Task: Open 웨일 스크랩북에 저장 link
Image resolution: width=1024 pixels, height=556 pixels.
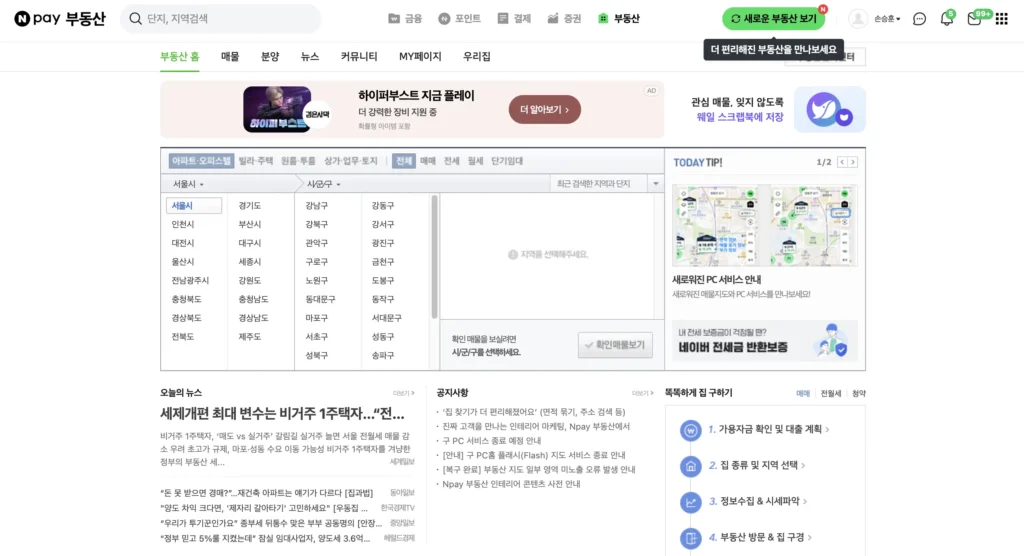Action: (x=740, y=117)
